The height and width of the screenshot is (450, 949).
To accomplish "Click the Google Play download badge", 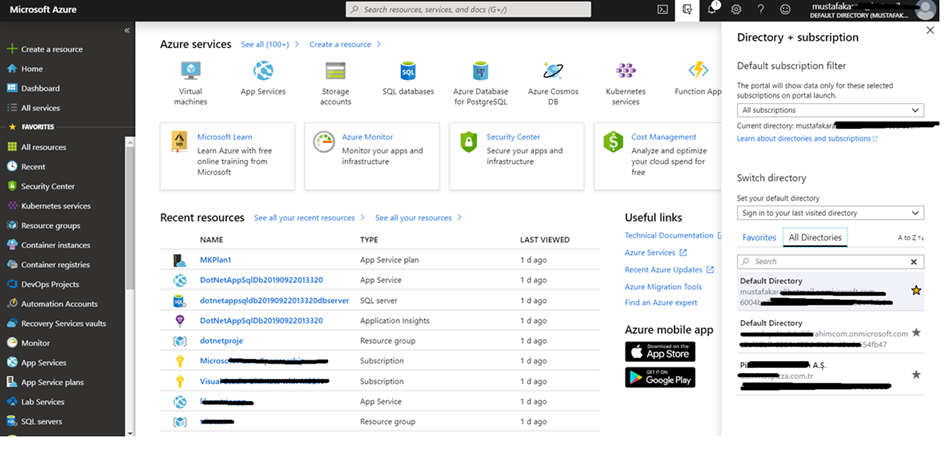I will 660,377.
